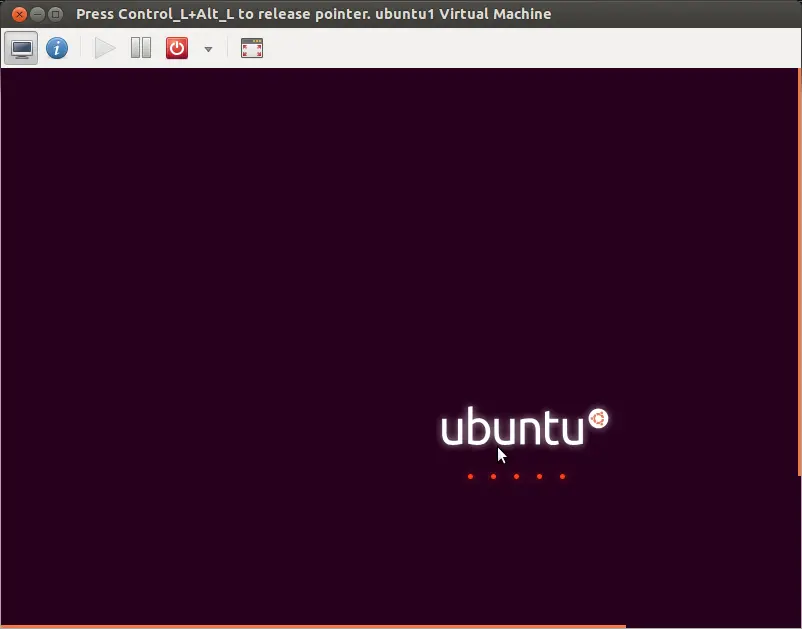This screenshot has height=629, width=802.
Task: Show the graphical console view
Action: (21, 49)
